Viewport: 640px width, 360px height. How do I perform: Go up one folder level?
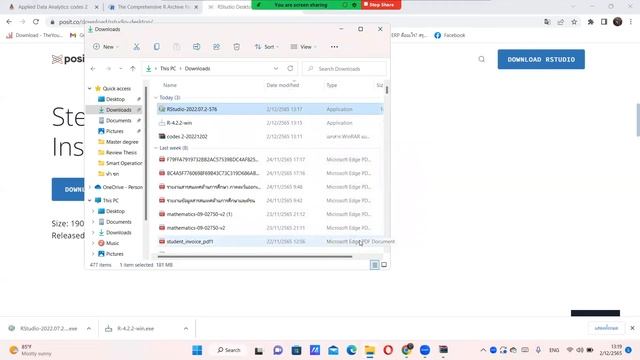coord(133,69)
